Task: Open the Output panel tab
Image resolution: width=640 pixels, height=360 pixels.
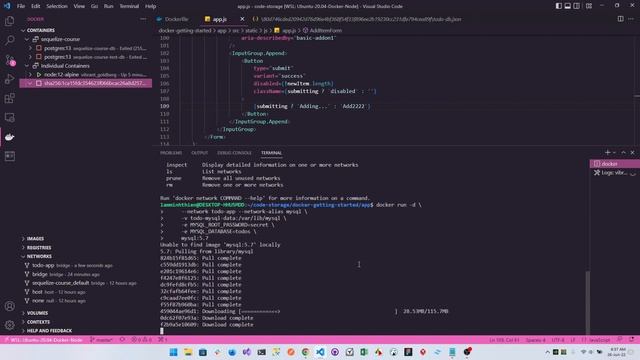Action: click(200, 153)
